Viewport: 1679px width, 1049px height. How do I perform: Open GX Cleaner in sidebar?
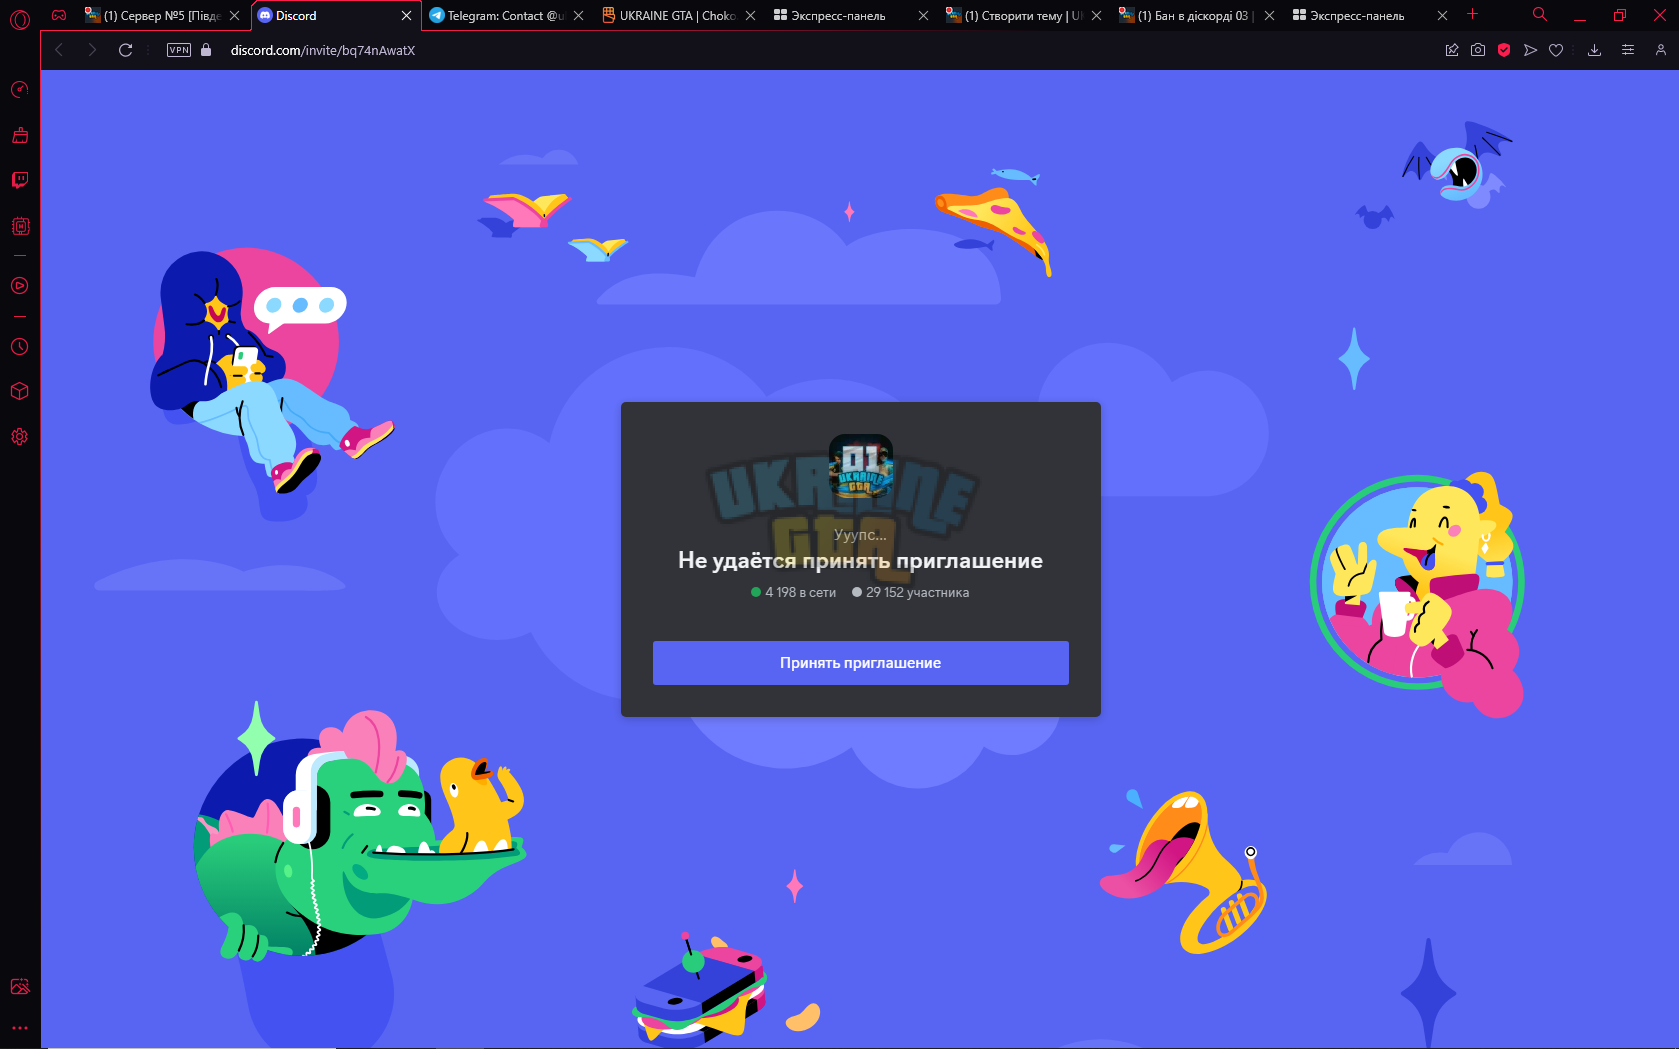coord(20,135)
